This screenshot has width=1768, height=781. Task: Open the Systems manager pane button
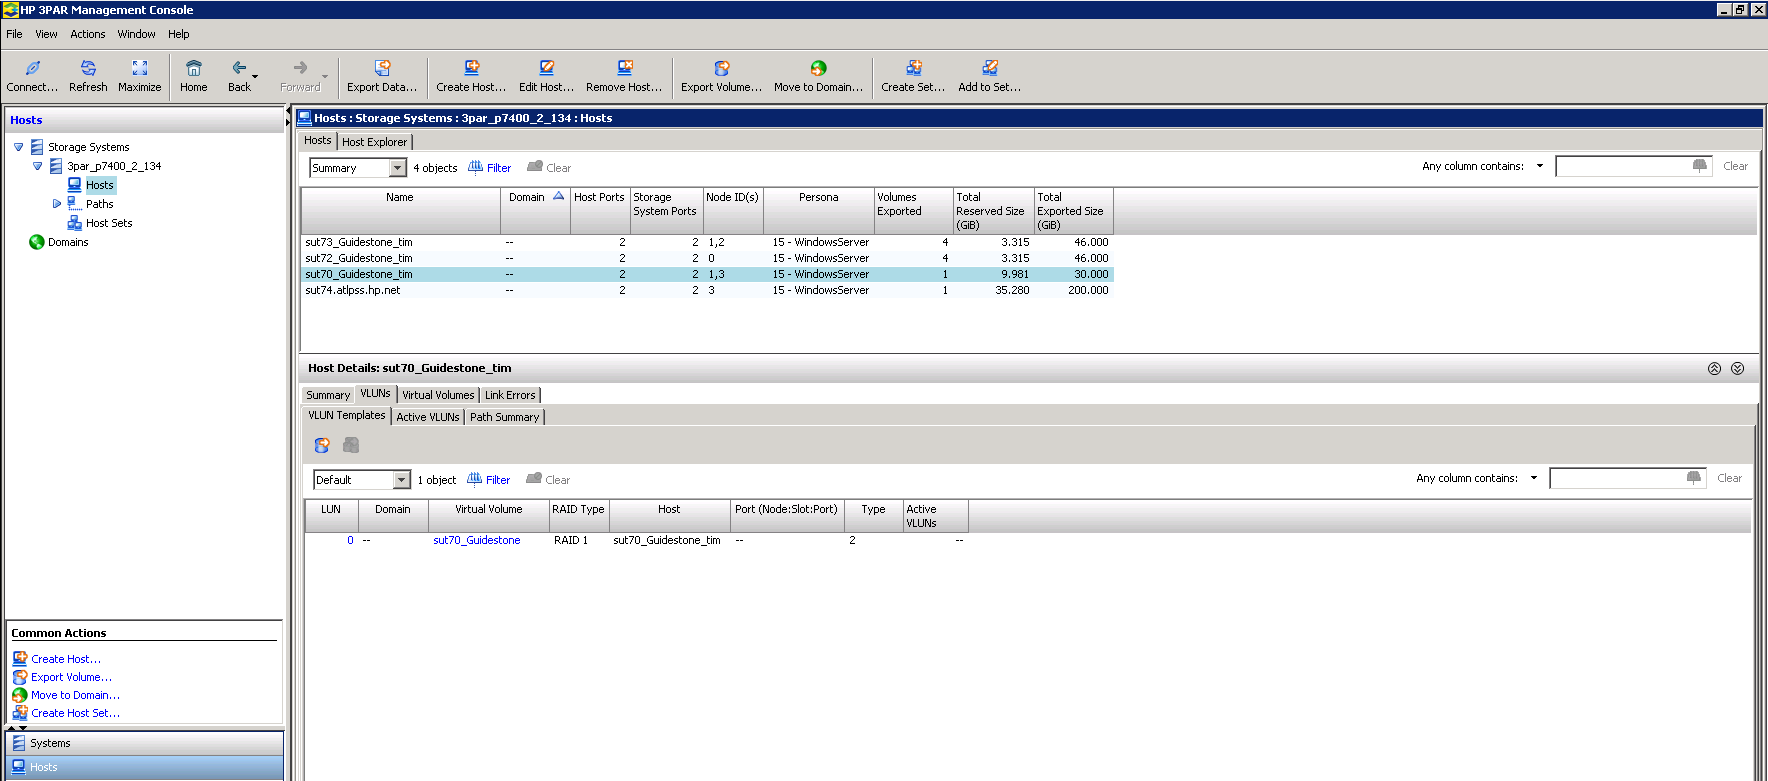pos(145,743)
